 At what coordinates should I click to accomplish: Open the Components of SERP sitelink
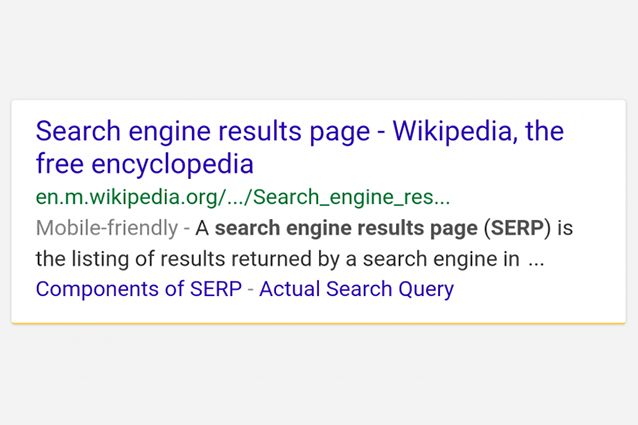coord(140,289)
